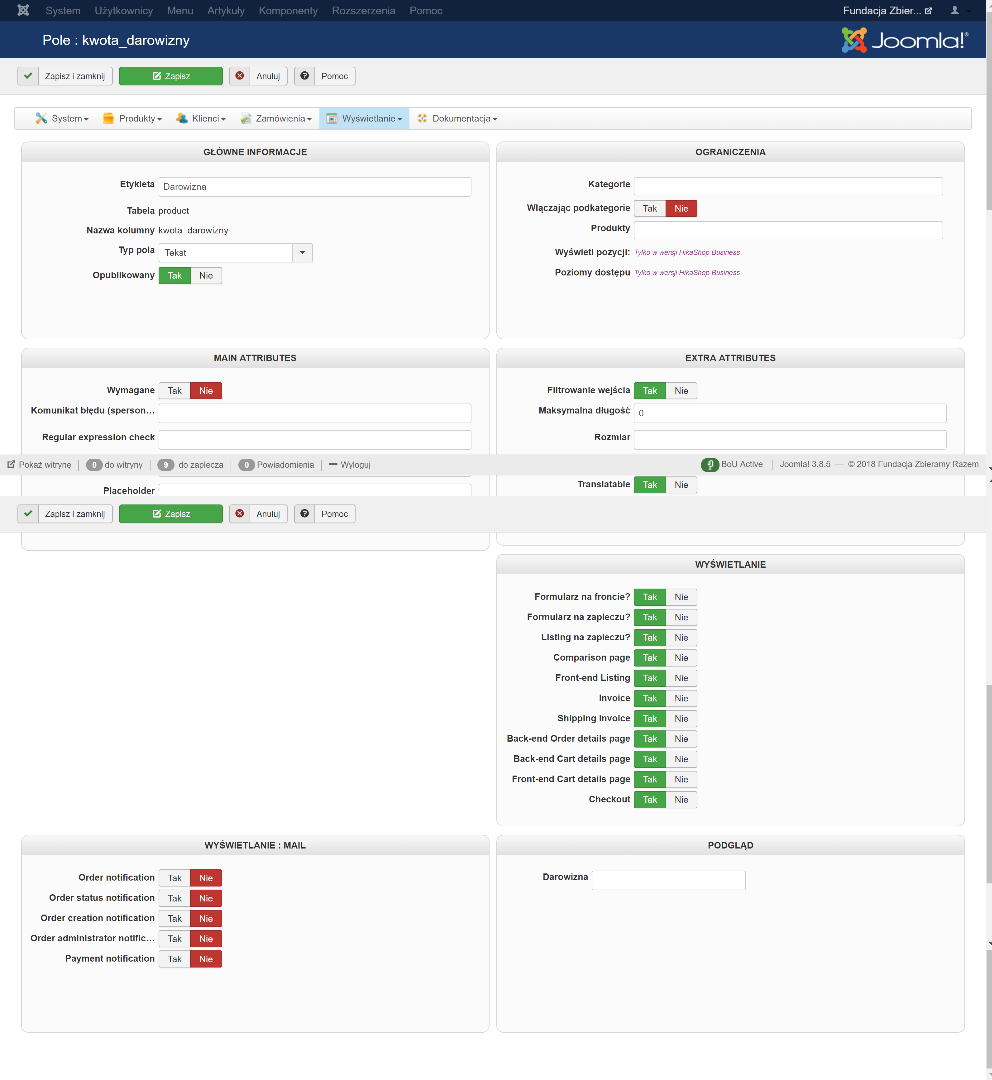Open the Użytkownicy menu
This screenshot has height=1080, width=992.
[x=124, y=10]
